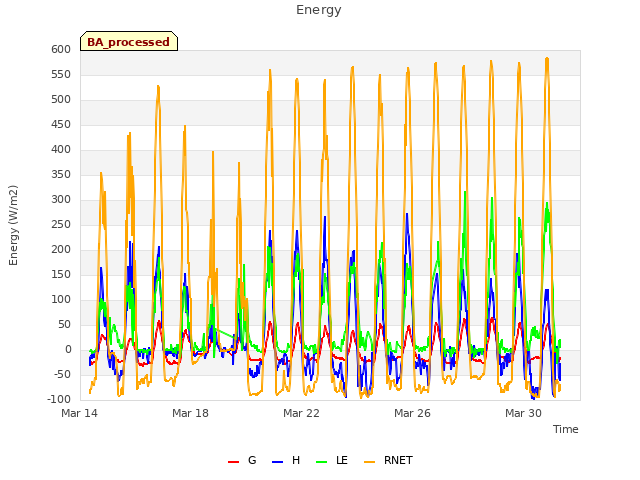
Task: Click the Mar 22 x-axis tick label
Action: pos(302,413)
